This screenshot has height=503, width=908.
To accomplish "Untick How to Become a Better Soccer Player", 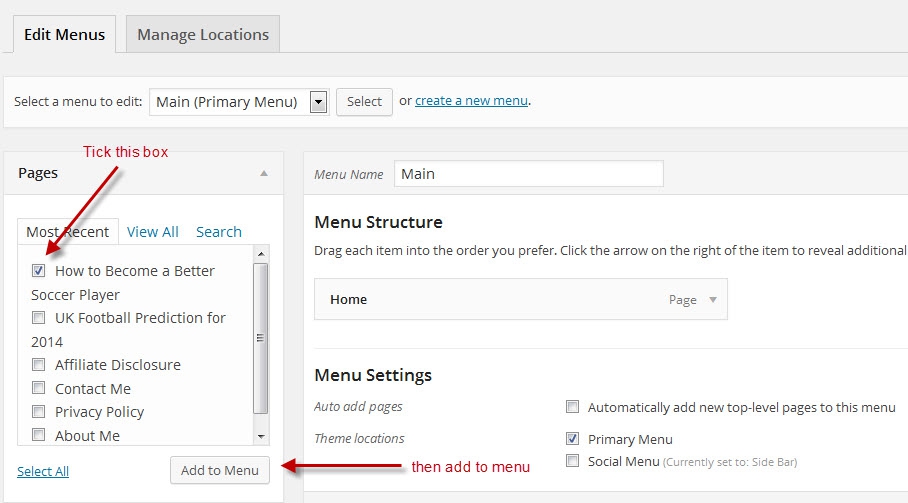I will [x=39, y=270].
